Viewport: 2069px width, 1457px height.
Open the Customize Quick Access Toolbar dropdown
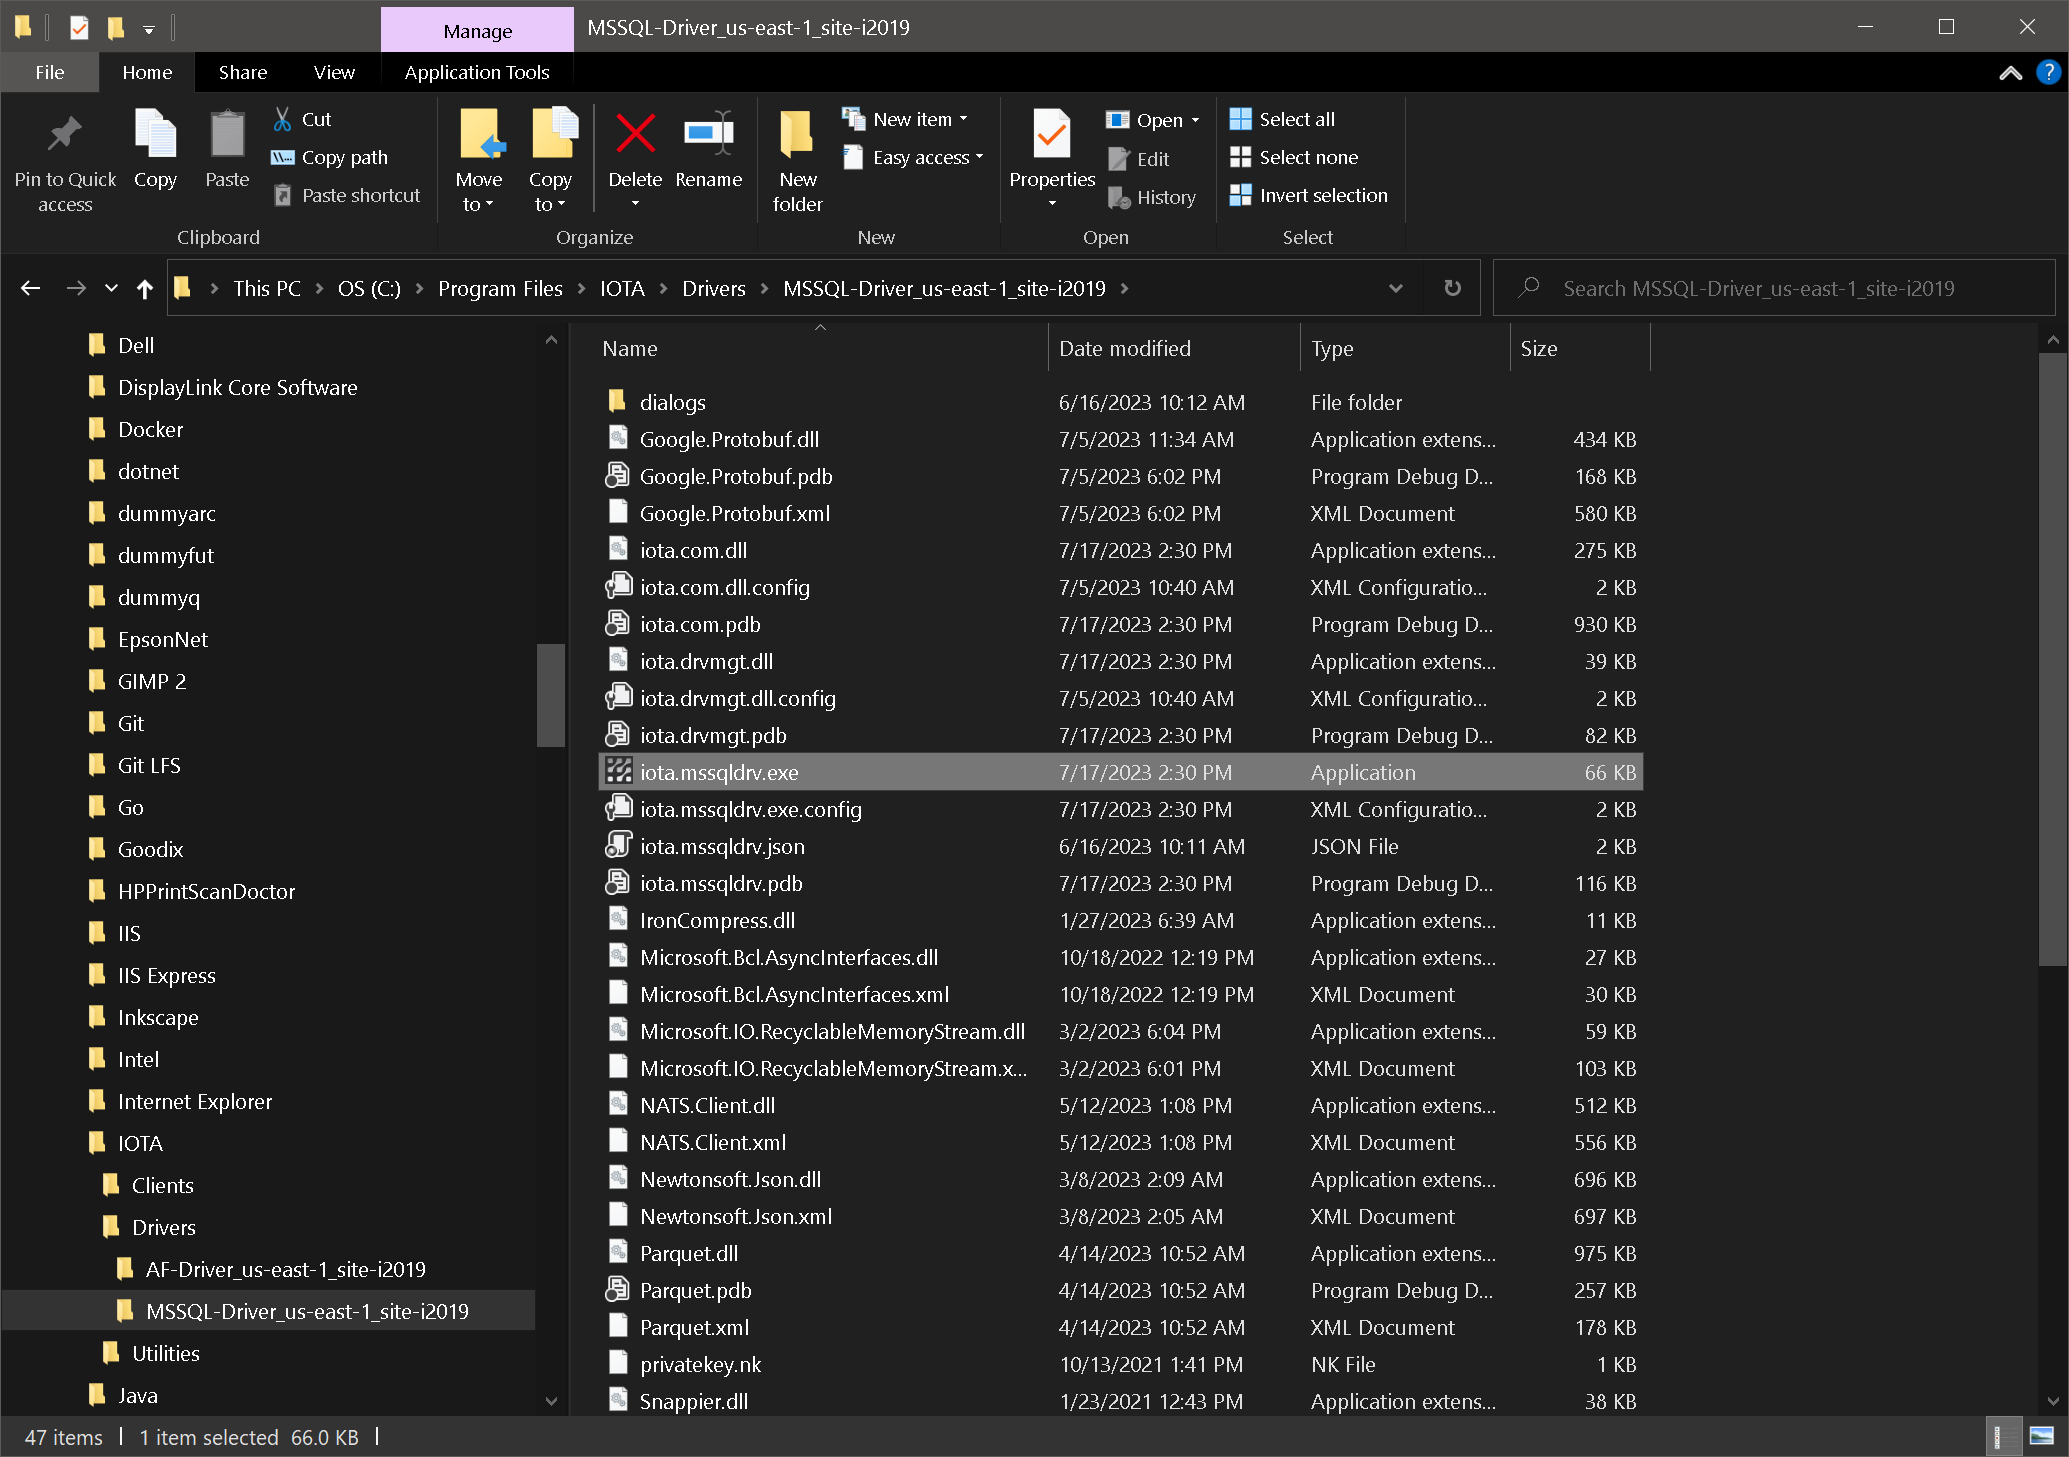point(148,29)
